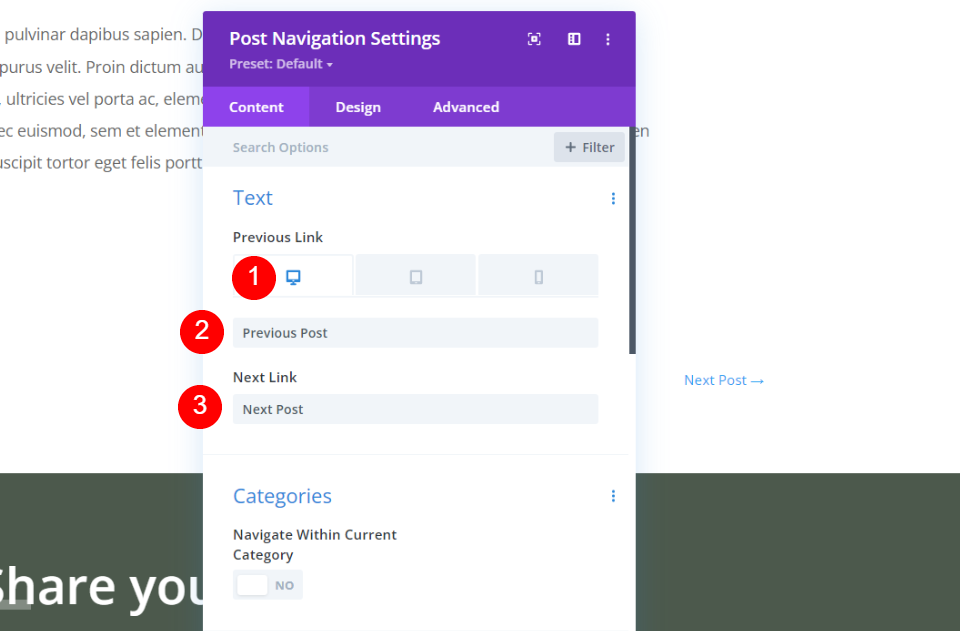Click the expand modal fullscreen icon
This screenshot has width=960, height=631.
click(x=534, y=39)
